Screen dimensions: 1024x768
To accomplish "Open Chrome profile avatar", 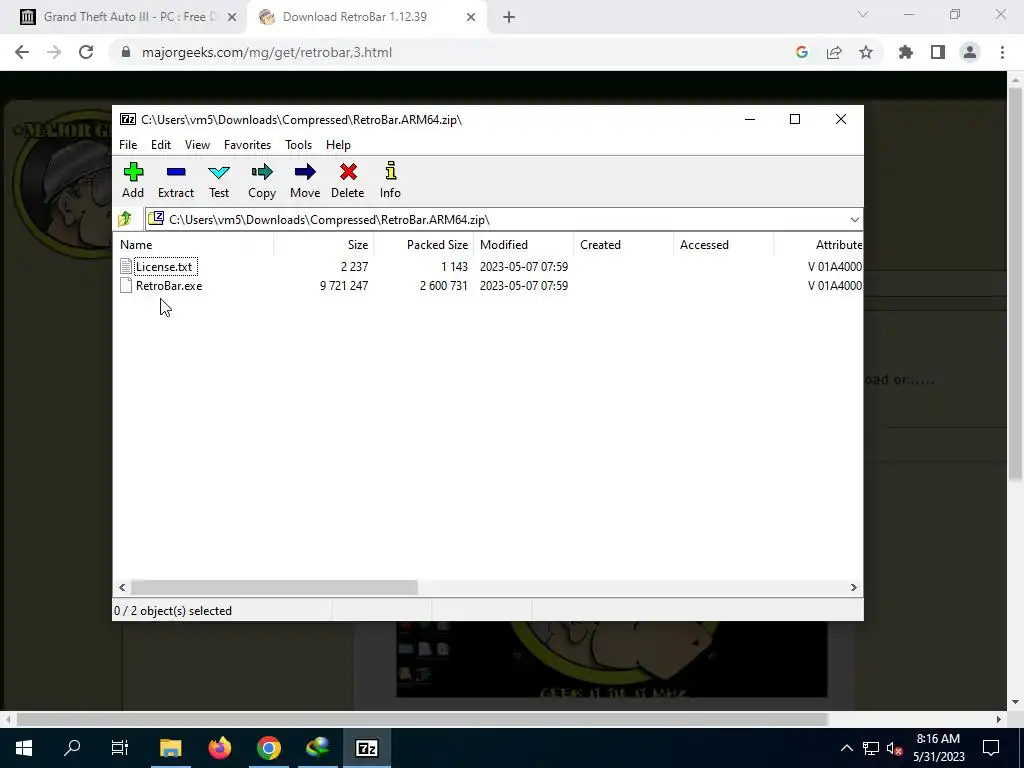I will pyautogui.click(x=970, y=52).
